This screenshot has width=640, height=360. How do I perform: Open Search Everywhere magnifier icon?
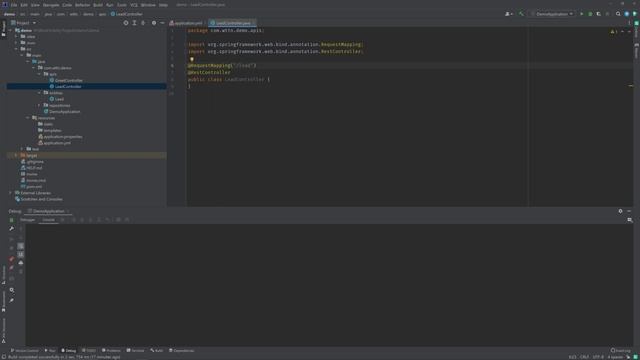(618, 14)
